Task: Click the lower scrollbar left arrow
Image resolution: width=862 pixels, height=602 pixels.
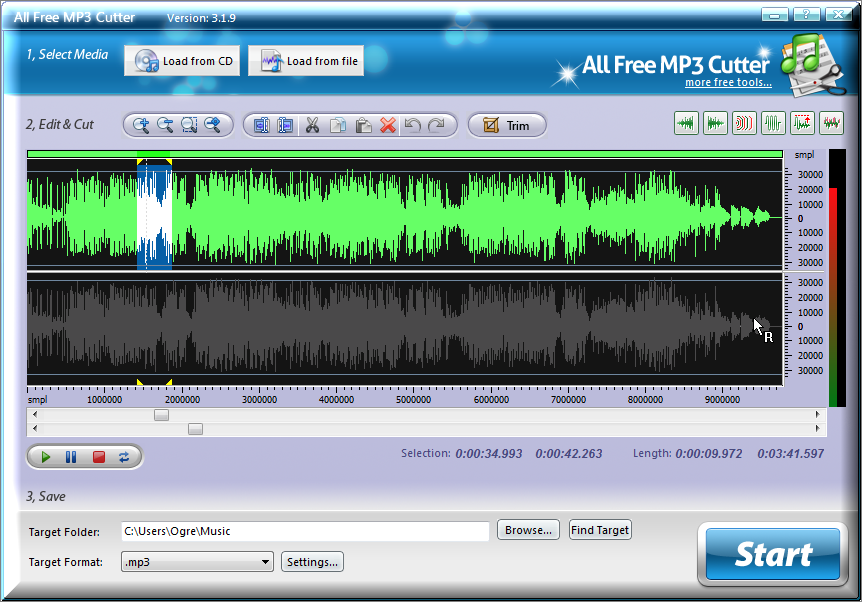Action: click(x=35, y=428)
